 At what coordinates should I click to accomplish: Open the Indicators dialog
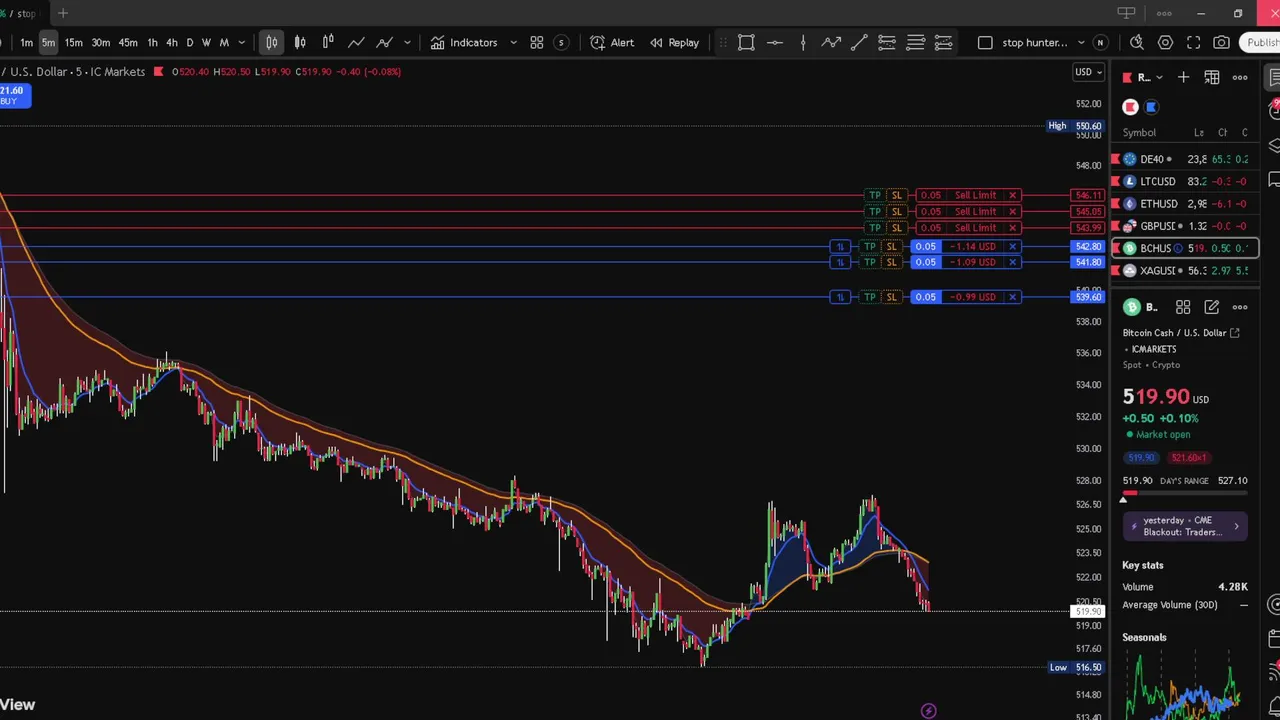point(464,42)
